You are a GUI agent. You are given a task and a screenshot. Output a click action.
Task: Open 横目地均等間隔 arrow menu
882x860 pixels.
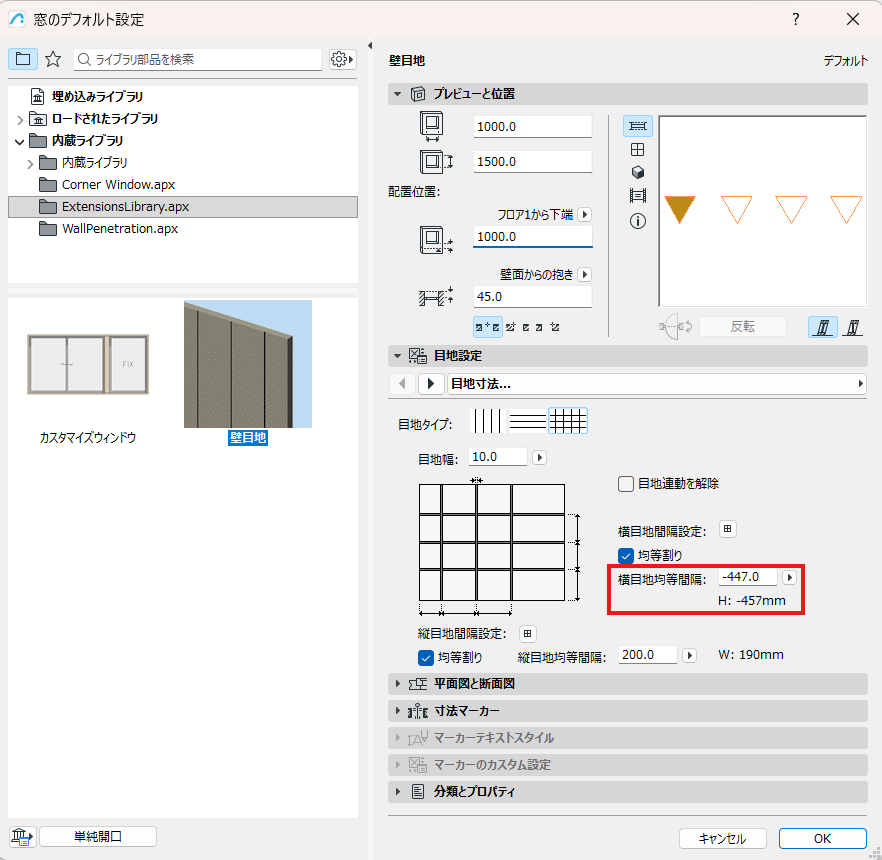(x=790, y=577)
